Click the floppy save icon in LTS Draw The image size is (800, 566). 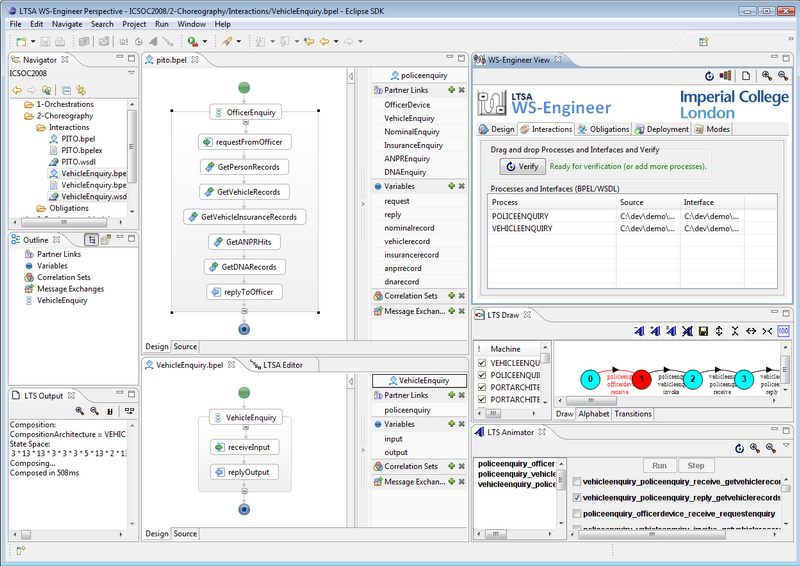coord(703,331)
